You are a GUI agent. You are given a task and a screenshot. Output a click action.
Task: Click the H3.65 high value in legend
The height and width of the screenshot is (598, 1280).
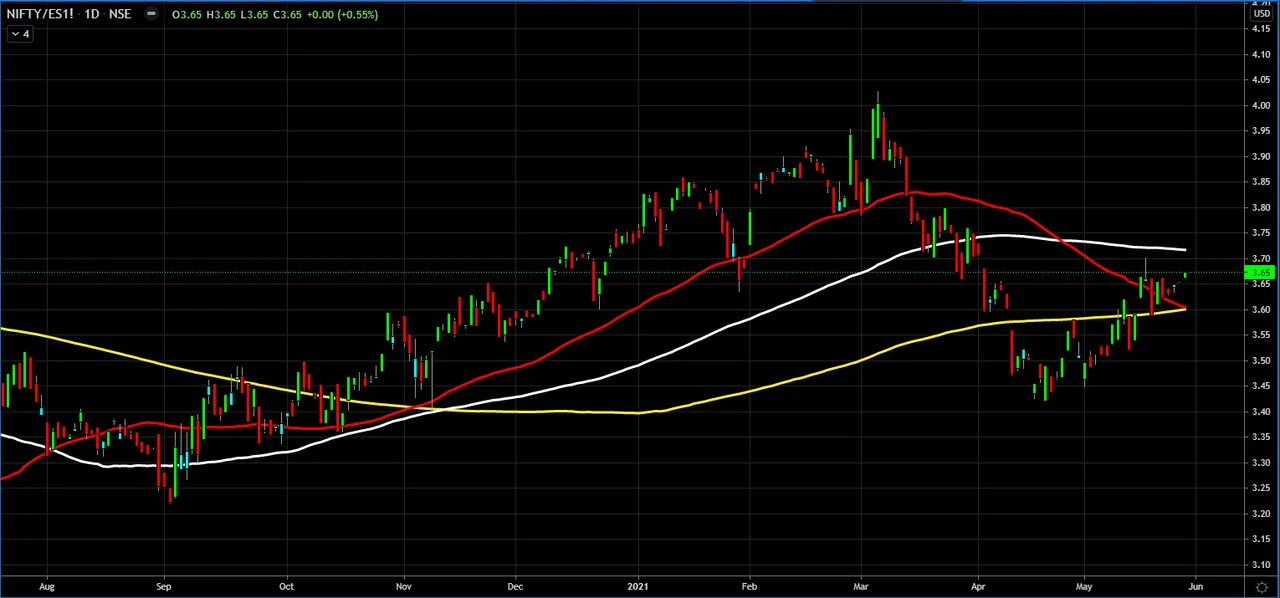coord(221,14)
